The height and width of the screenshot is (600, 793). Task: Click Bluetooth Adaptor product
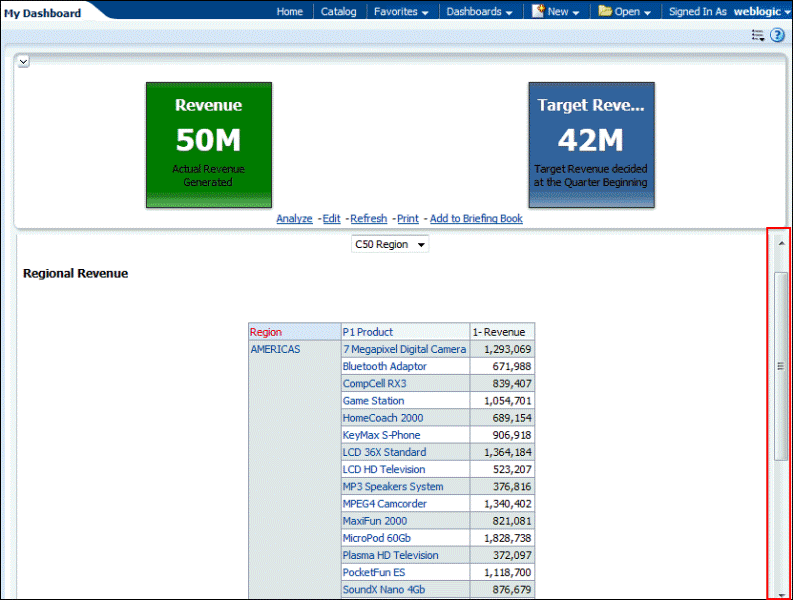click(x=384, y=366)
